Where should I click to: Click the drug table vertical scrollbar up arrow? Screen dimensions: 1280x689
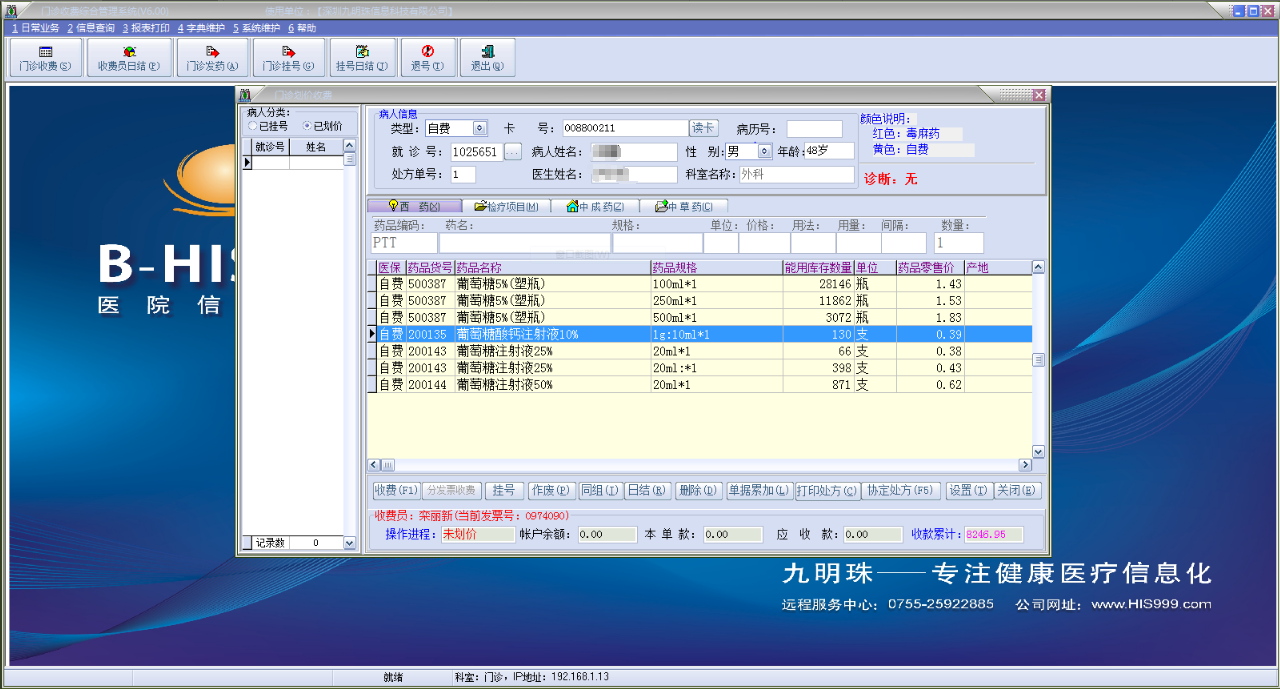(x=1038, y=267)
